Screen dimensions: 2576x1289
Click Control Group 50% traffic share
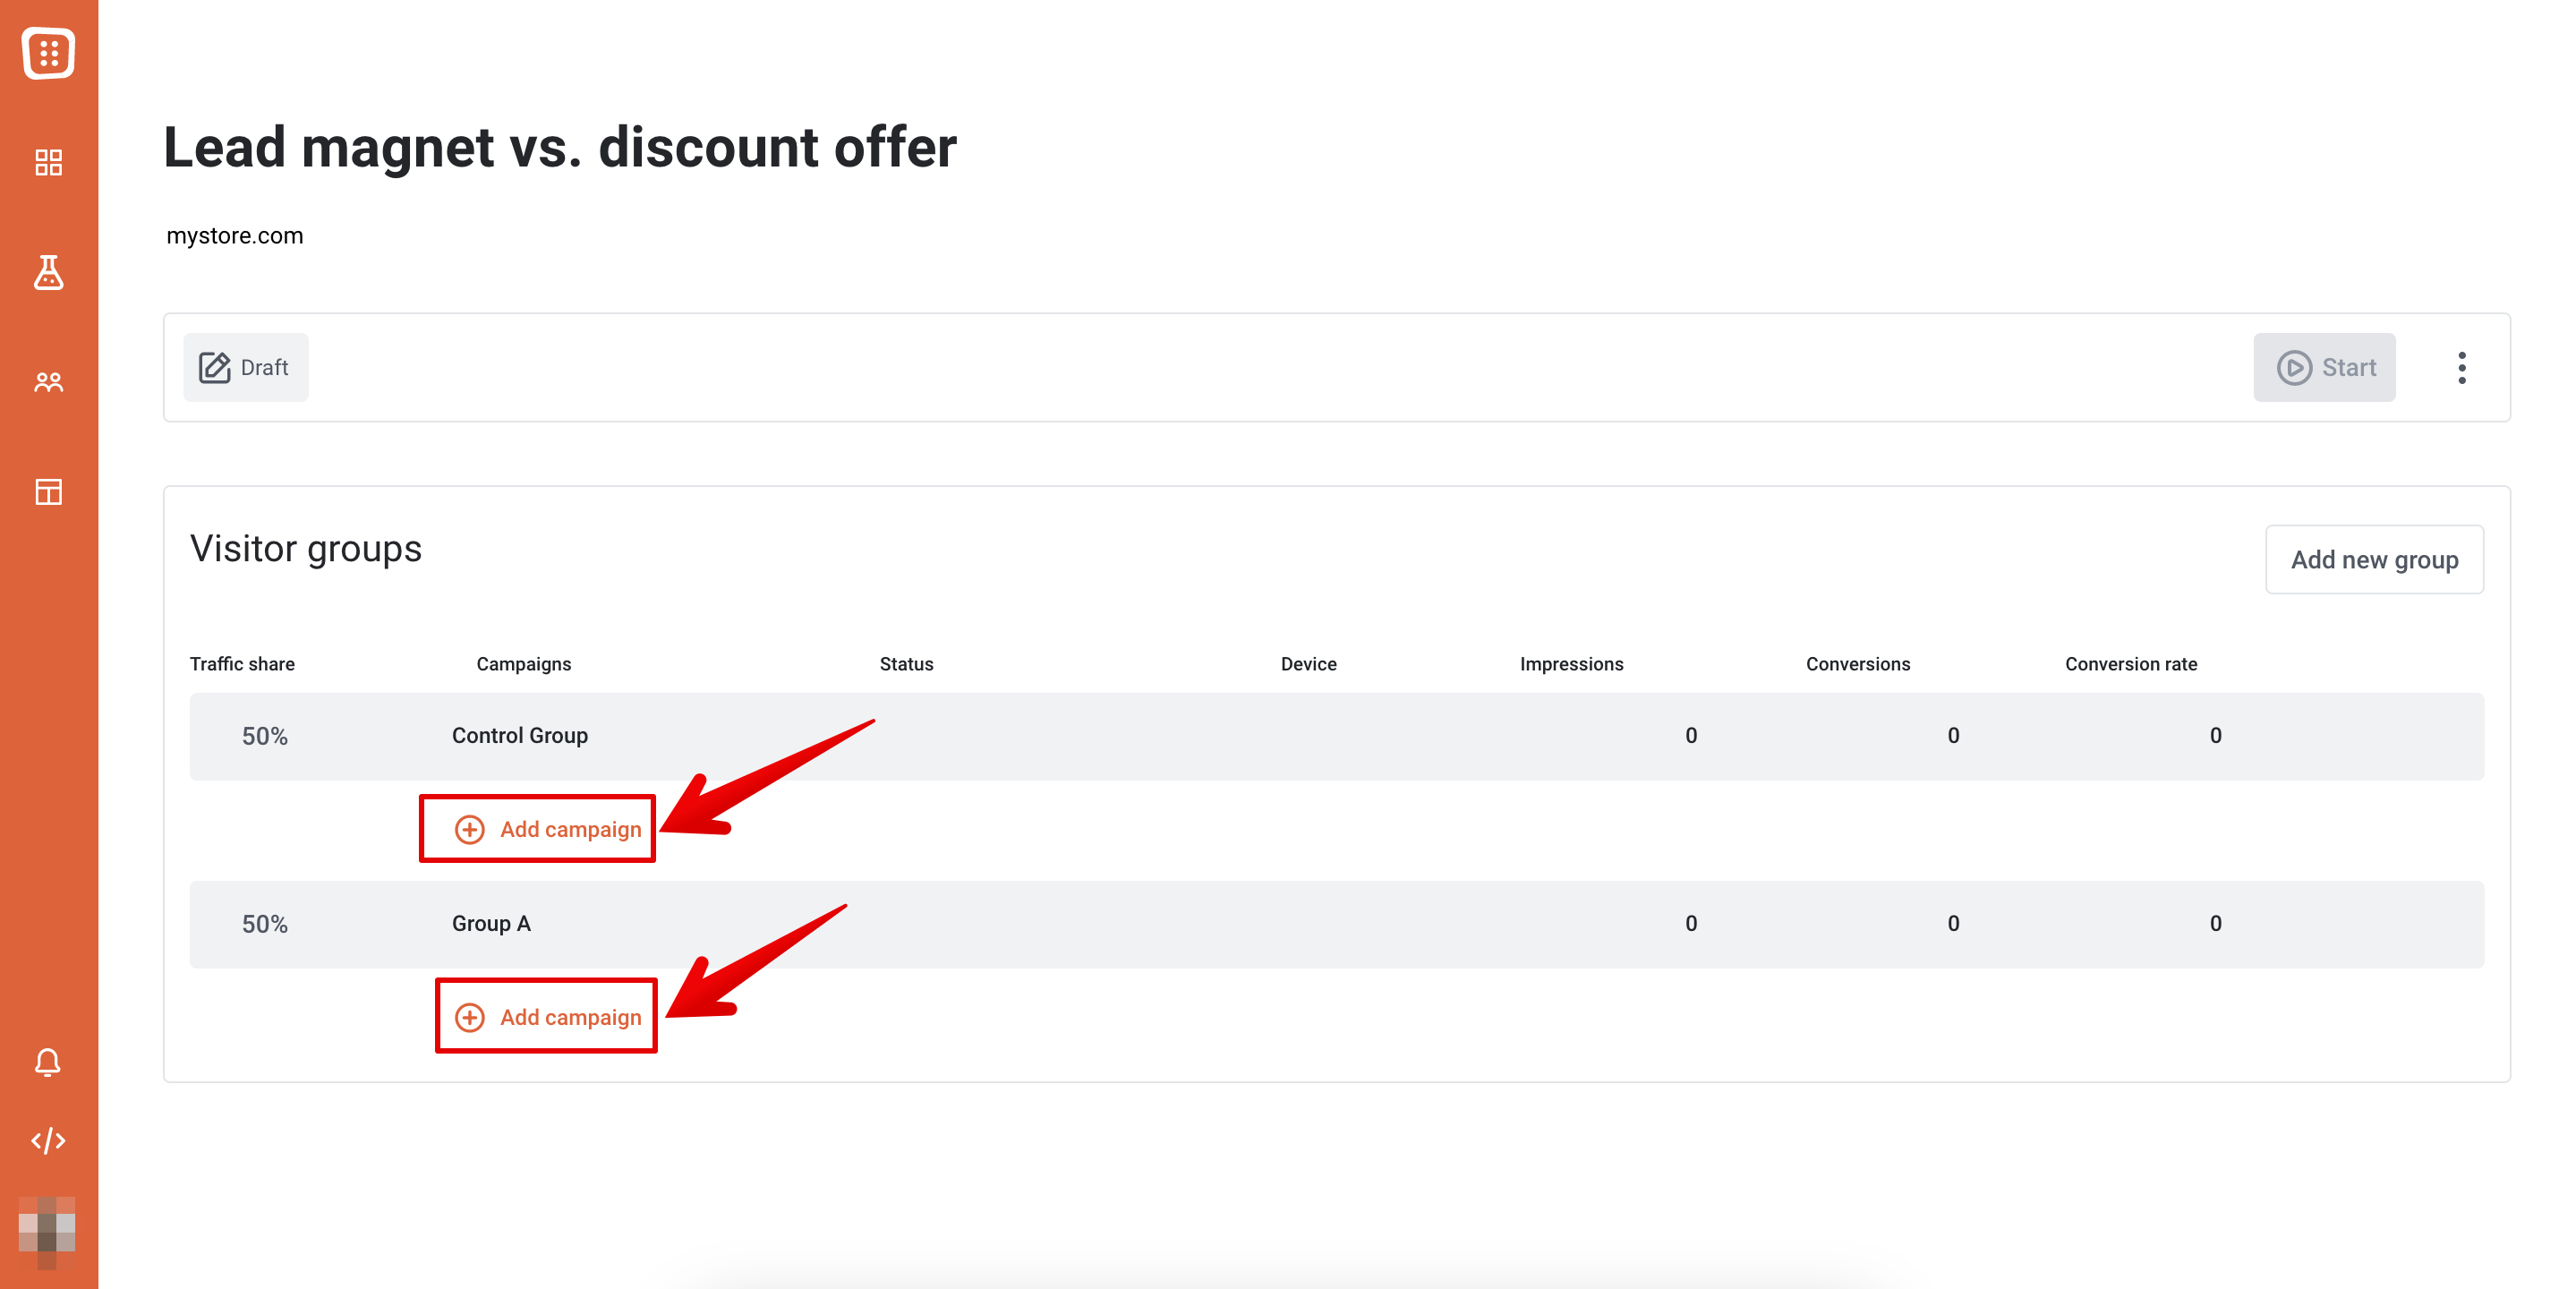[265, 737]
